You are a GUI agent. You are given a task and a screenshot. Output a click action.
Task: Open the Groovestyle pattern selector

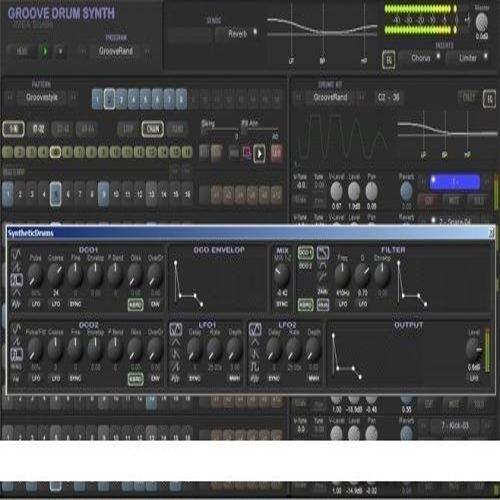click(x=42, y=97)
